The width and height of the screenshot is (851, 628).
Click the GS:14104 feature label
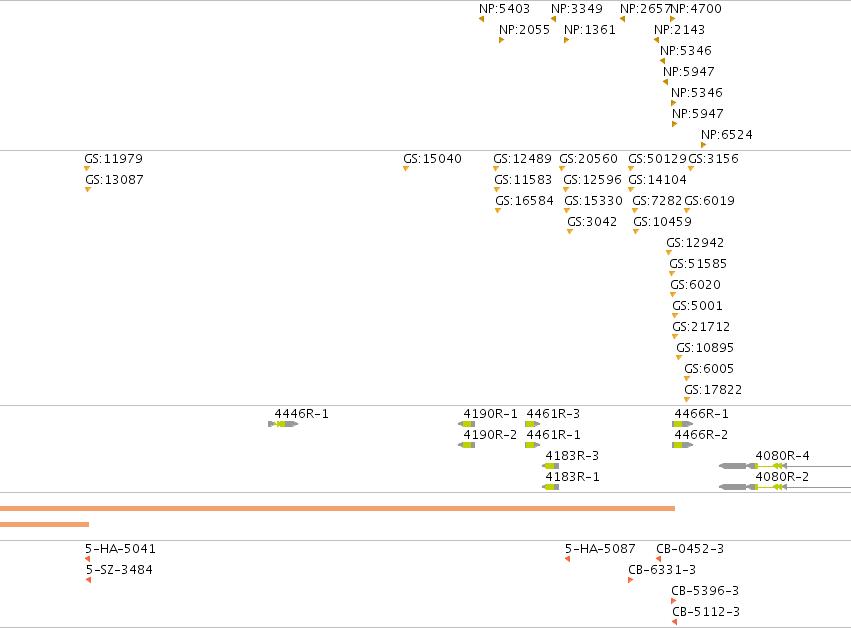657,180
